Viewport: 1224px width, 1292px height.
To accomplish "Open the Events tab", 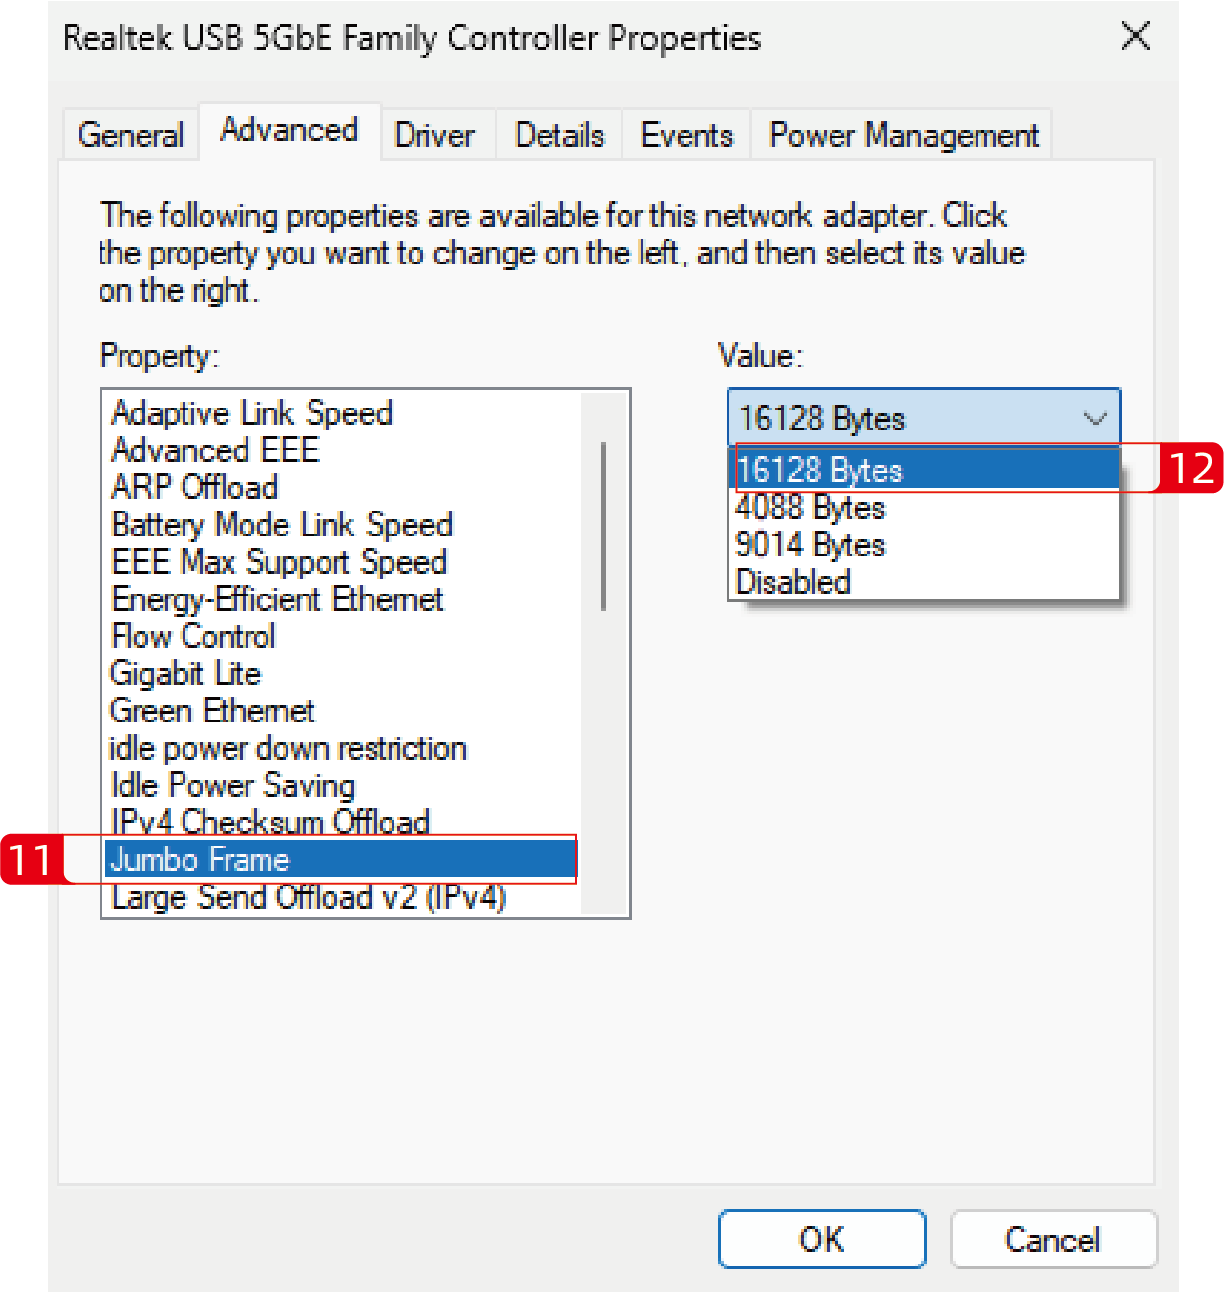I will 686,135.
